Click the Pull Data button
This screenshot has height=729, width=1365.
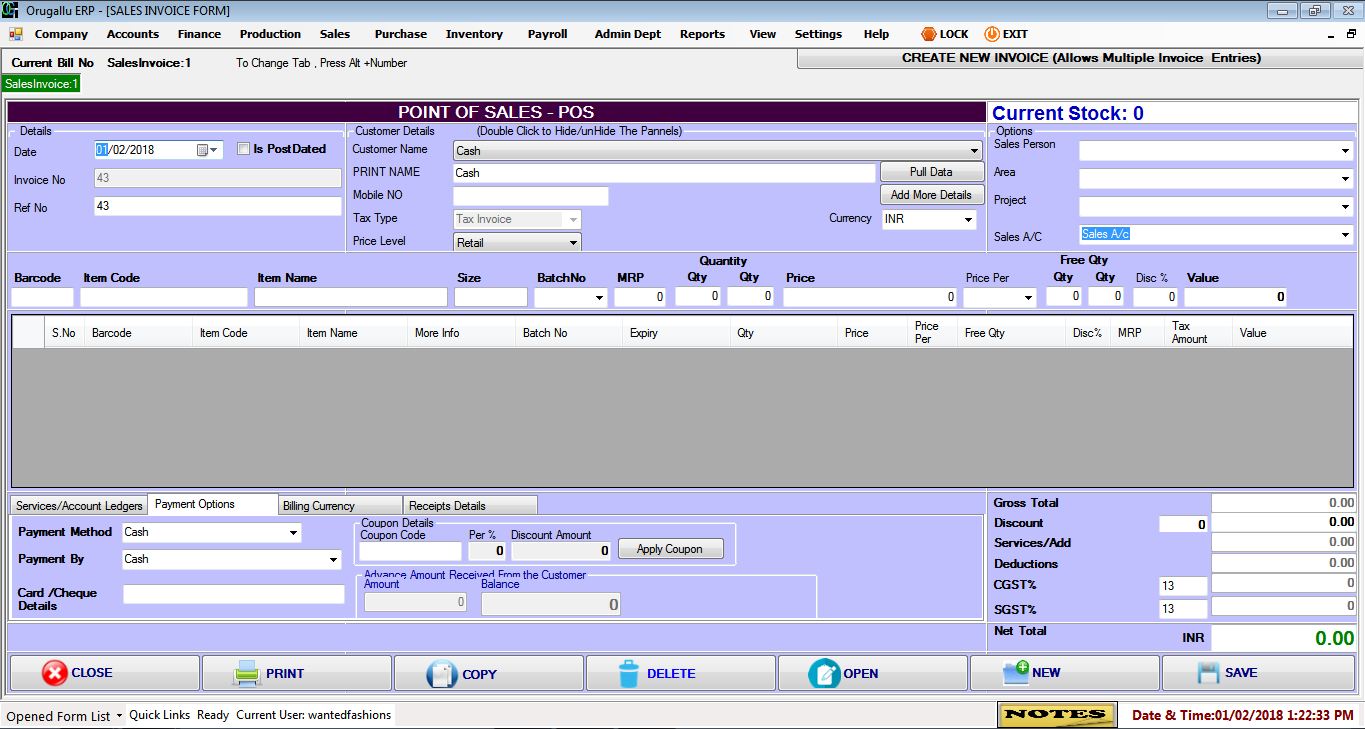click(931, 172)
